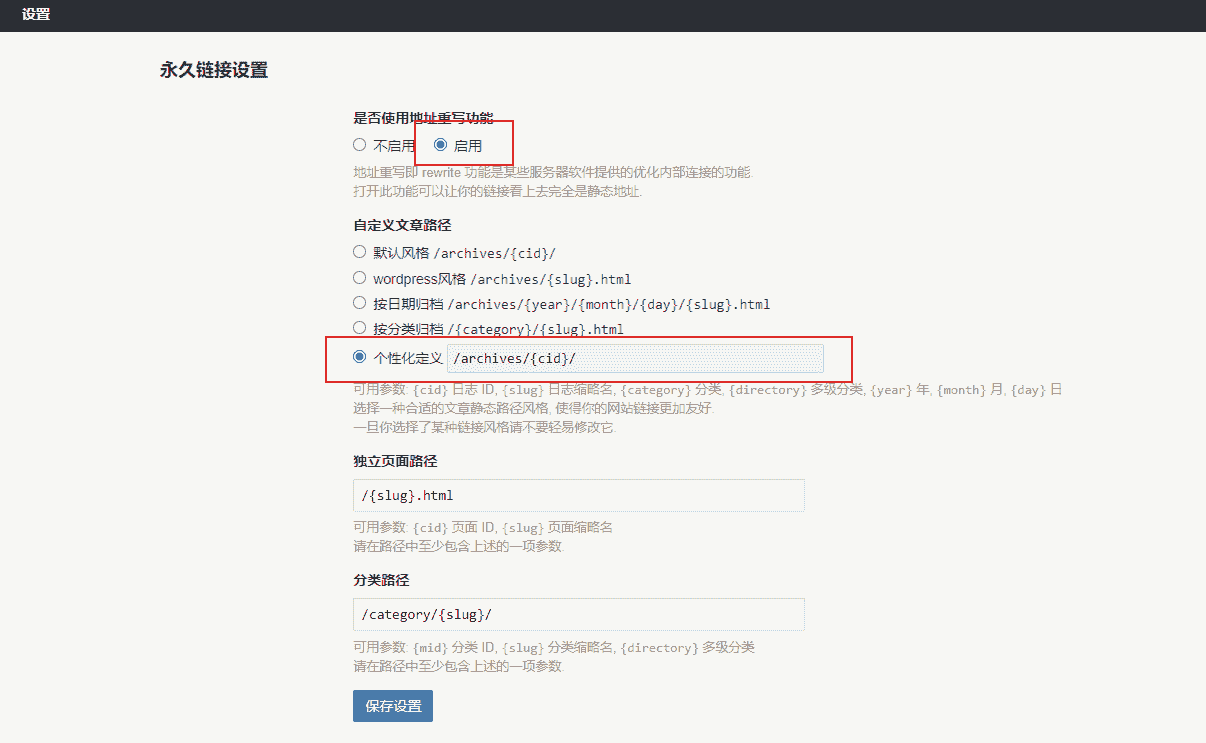Click the 请不要轻易修改它 warning text
1206x743 pixels.
pyautogui.click(x=485, y=427)
